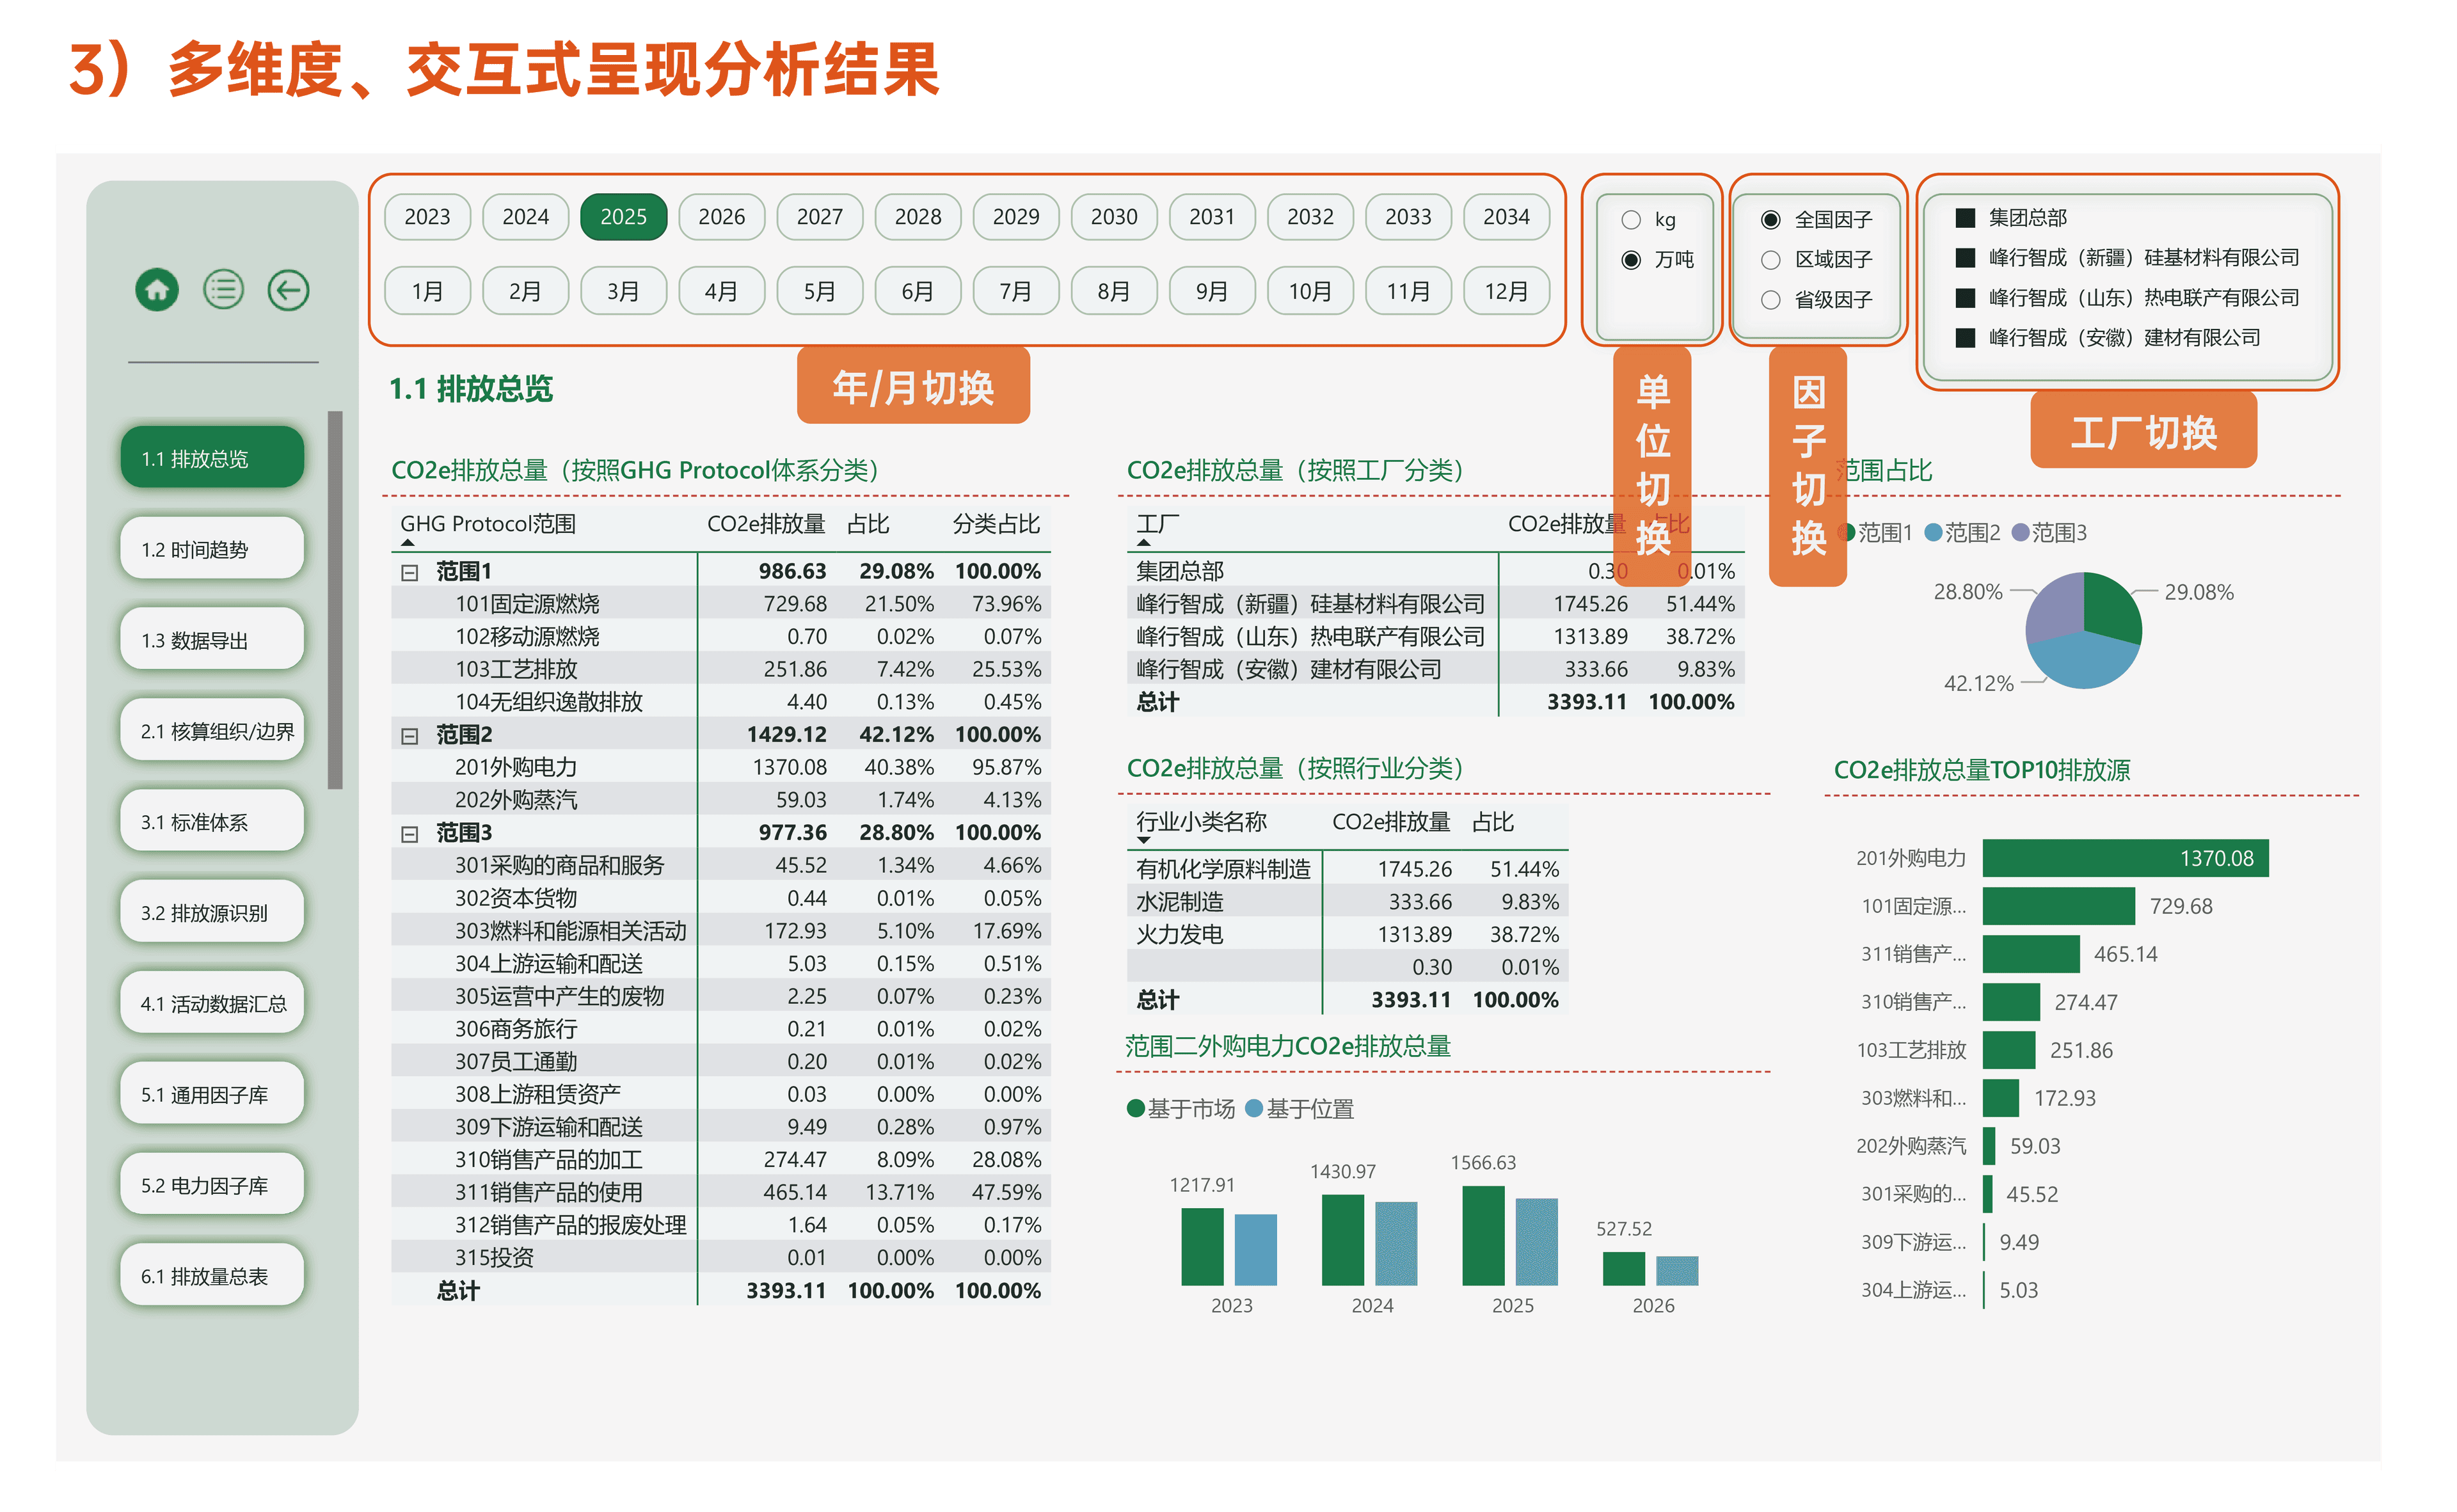Toggle 峰行智成（安徽）建材有限公司 checkbox

1965,338
